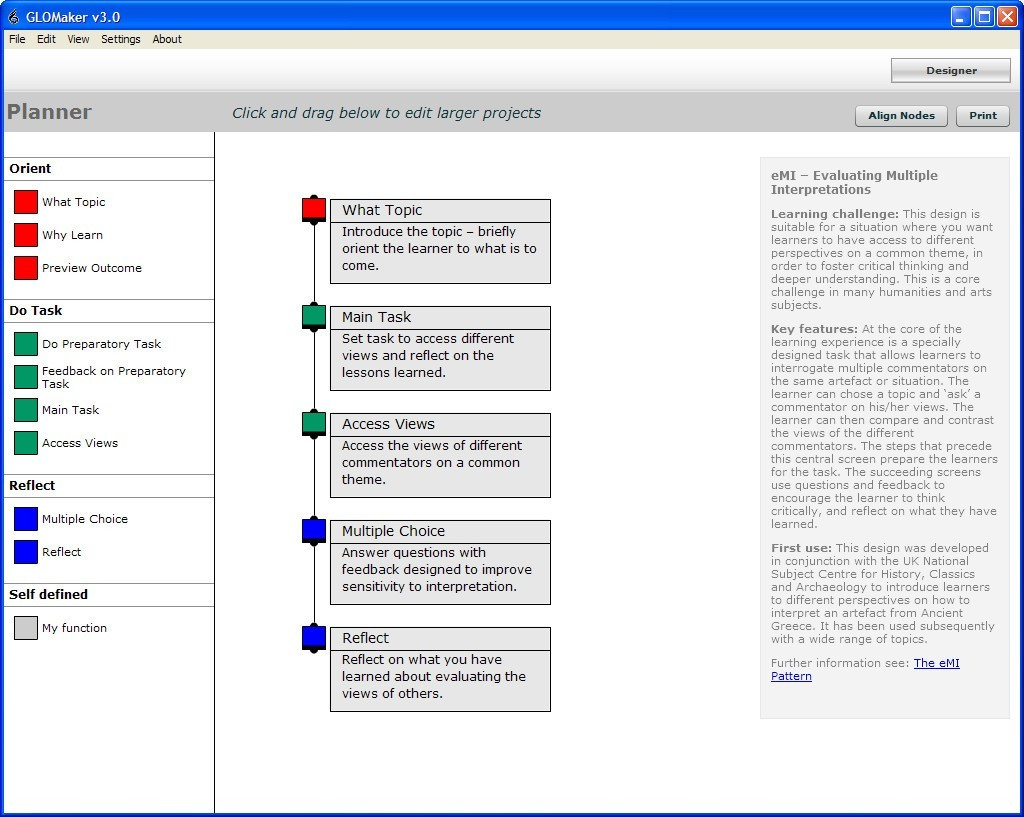The image size is (1024, 817).
Task: Click the red Why Learn square icon
Action: [x=26, y=235]
